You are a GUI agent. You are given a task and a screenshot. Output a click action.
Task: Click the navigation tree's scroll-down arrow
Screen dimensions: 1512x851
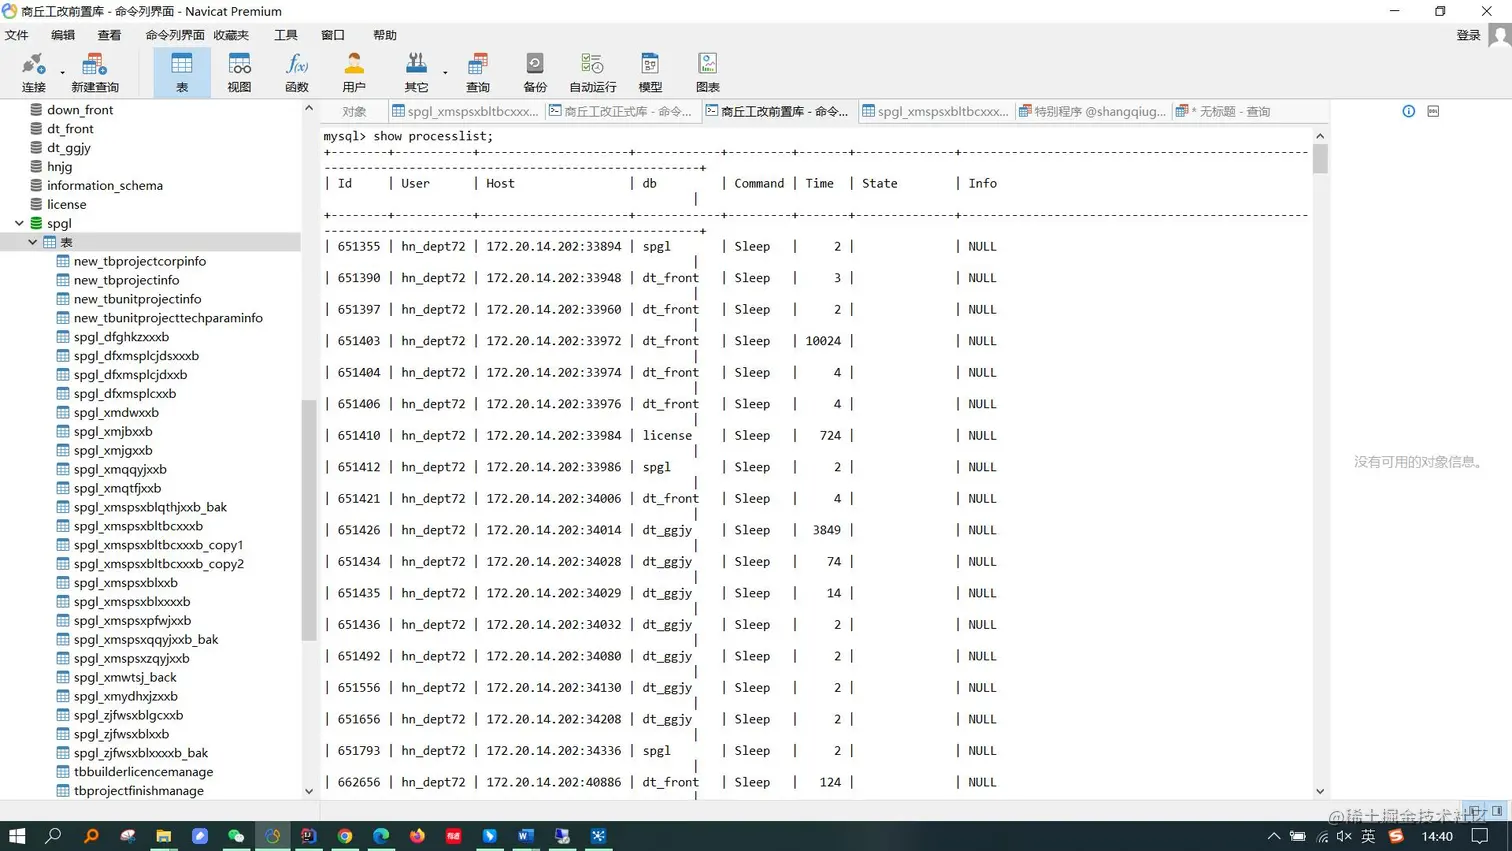308,791
